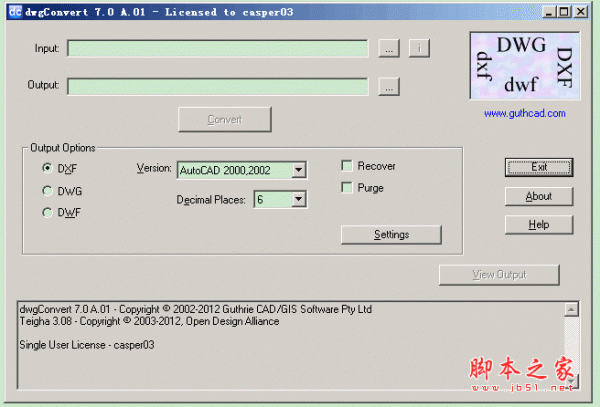Click in the Input path field
This screenshot has width=600, height=407.
[218, 48]
